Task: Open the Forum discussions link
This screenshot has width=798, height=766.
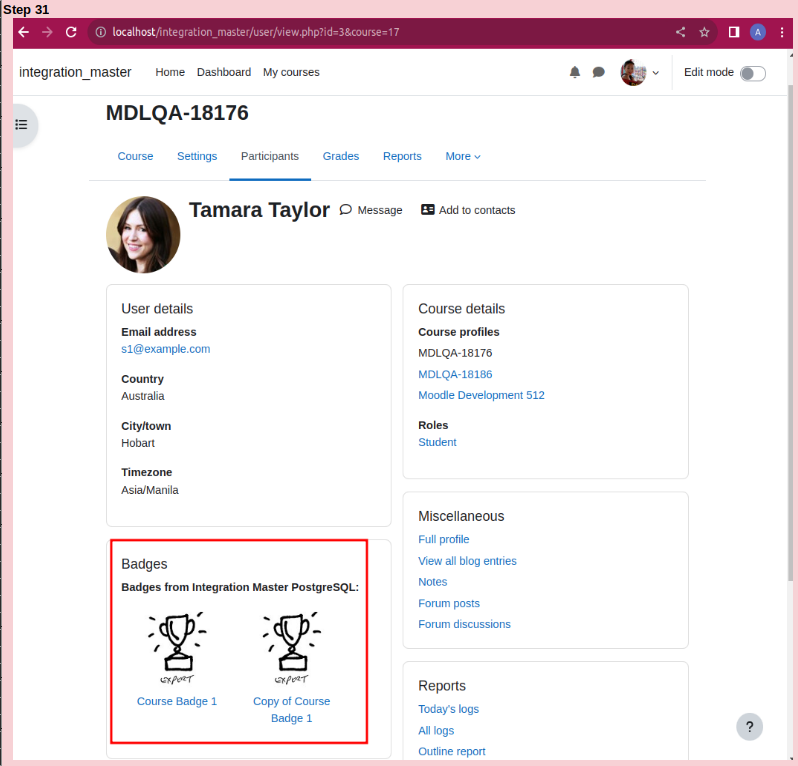Action: coord(464,624)
